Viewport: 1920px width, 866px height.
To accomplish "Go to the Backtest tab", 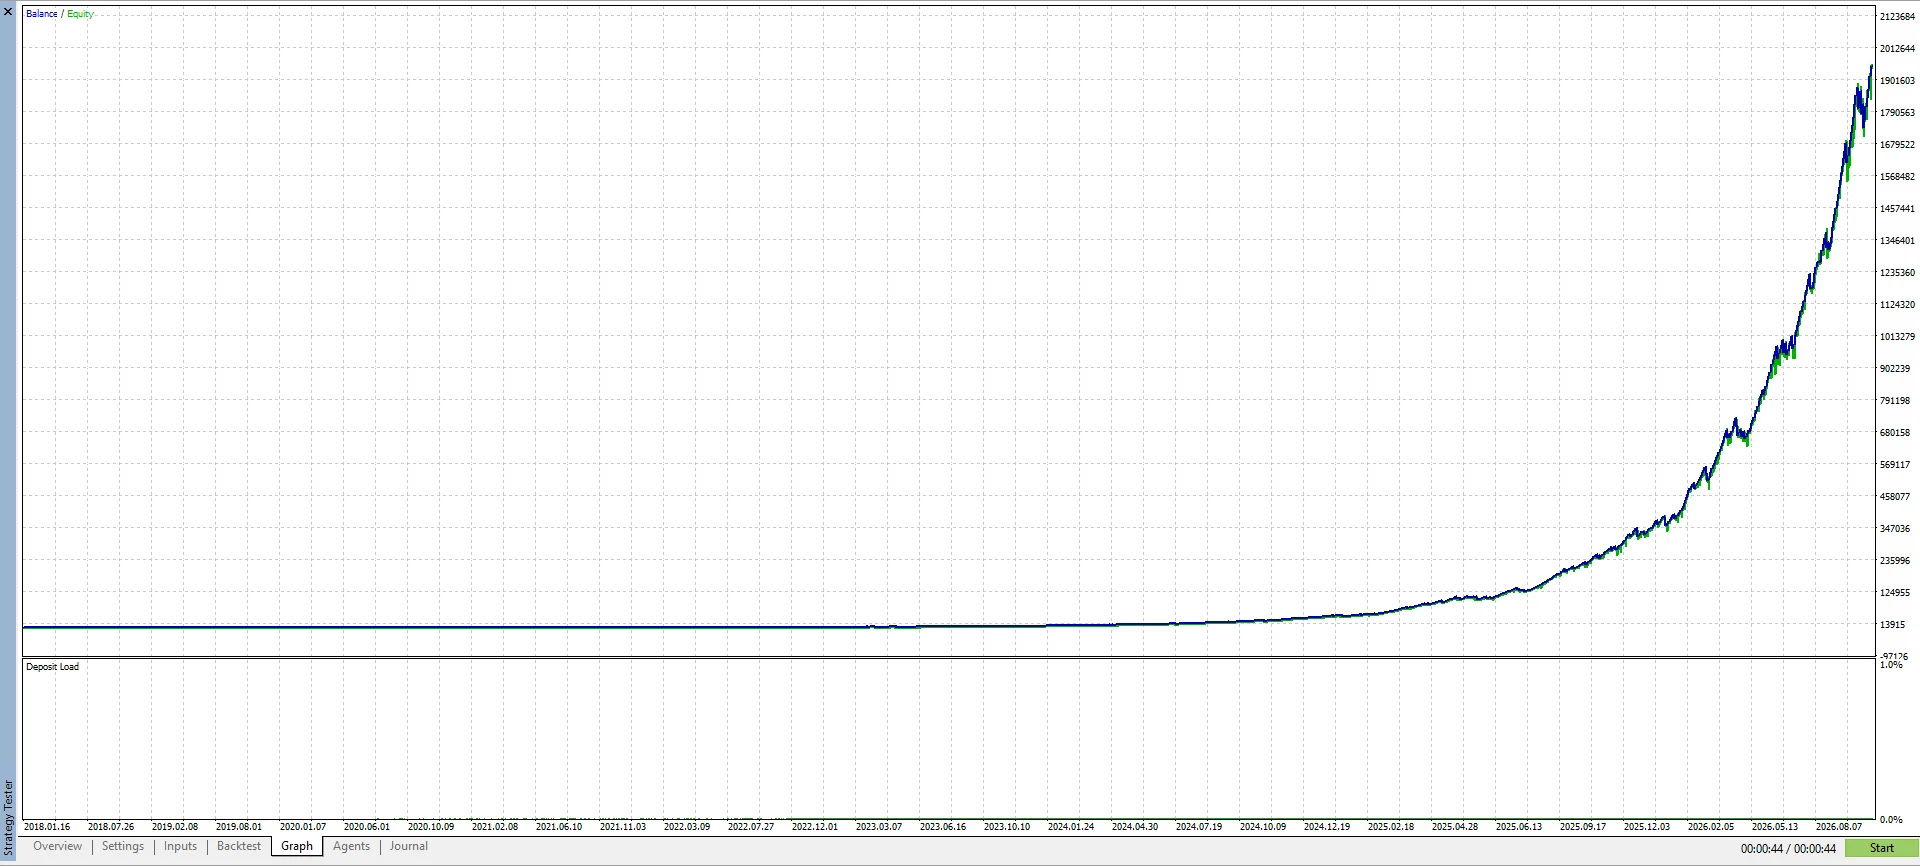I will pos(239,846).
